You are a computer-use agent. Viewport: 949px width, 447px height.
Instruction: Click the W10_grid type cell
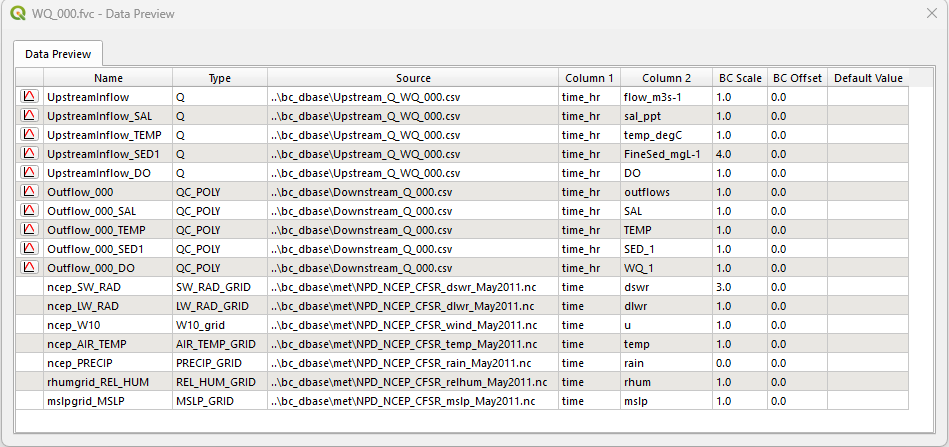(x=220, y=325)
